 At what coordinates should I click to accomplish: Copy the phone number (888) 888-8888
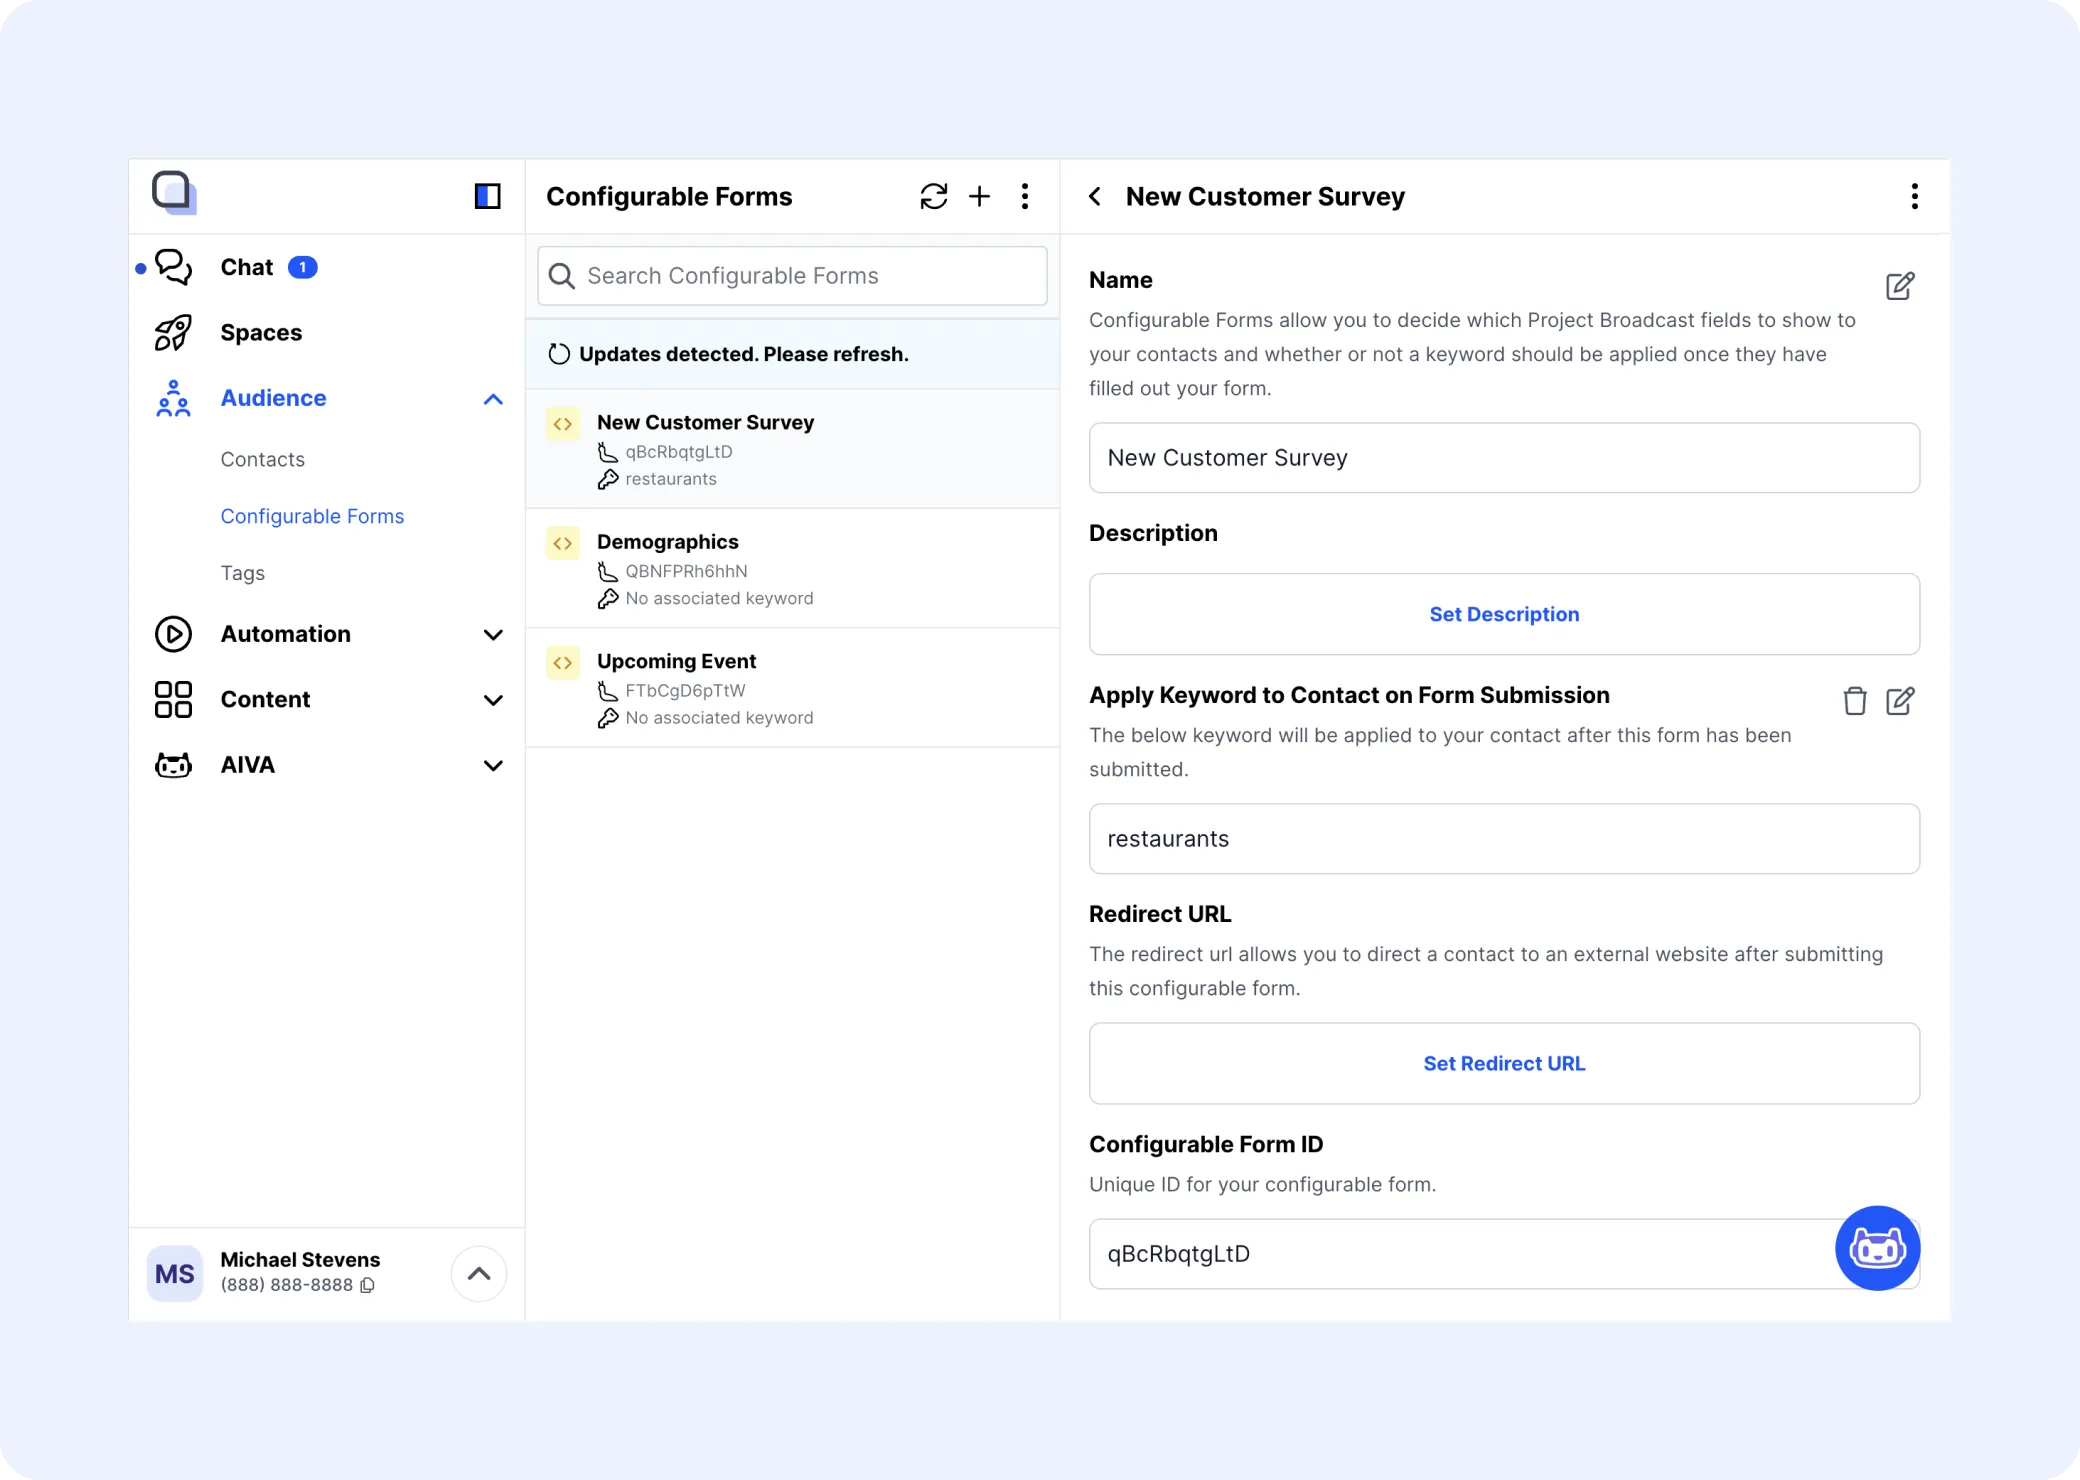(x=367, y=1285)
